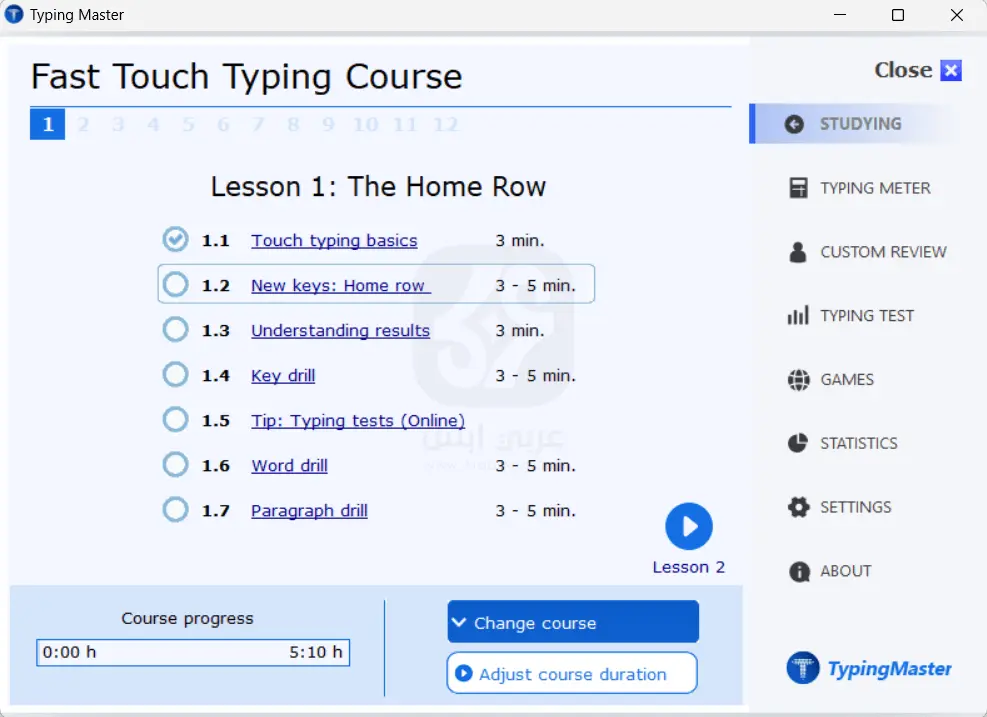The height and width of the screenshot is (717, 987).
Task: Click the Studying back arrow icon
Action: (x=795, y=124)
